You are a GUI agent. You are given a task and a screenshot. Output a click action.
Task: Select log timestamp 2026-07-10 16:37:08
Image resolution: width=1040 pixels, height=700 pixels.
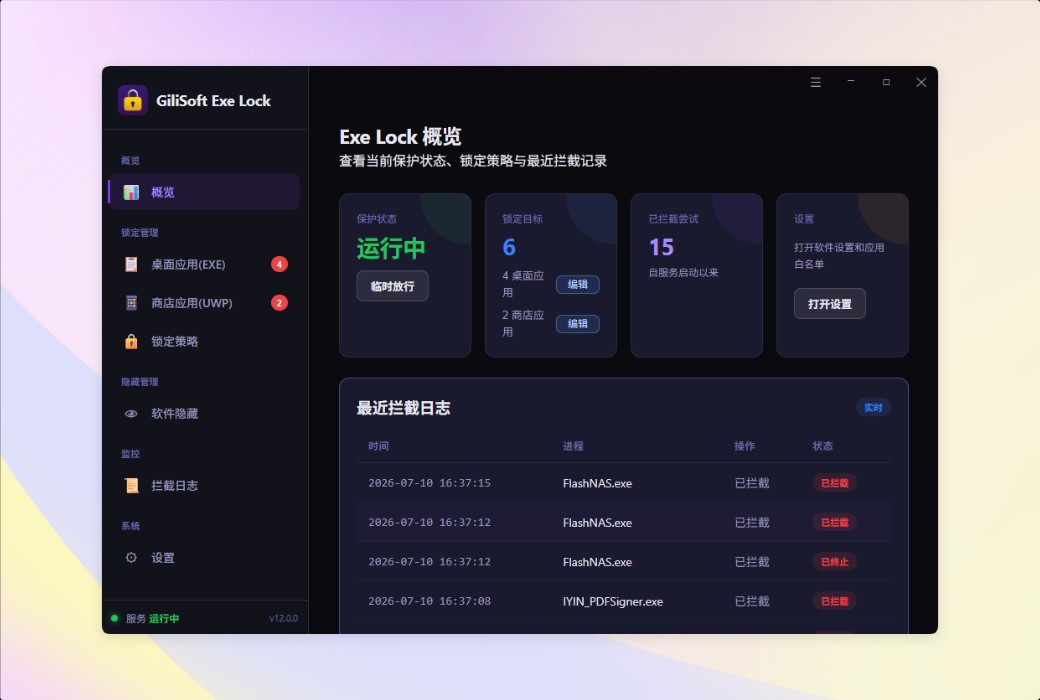(430, 601)
